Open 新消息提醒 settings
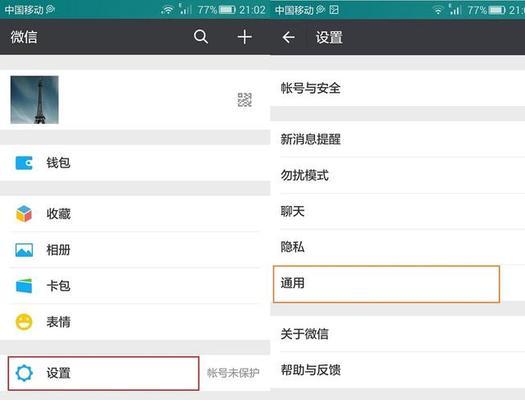 [x=397, y=139]
